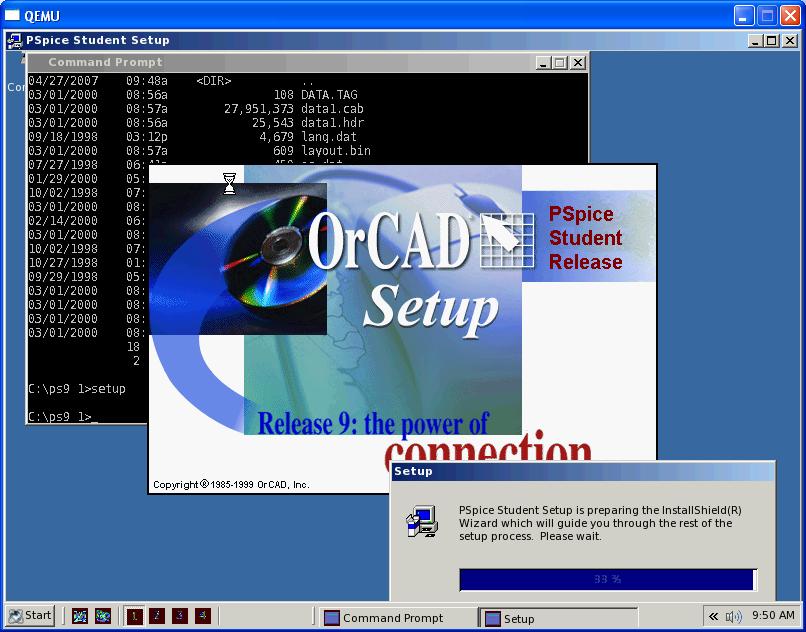Select Setup taskbar button
The height and width of the screenshot is (632, 806).
coord(558,618)
